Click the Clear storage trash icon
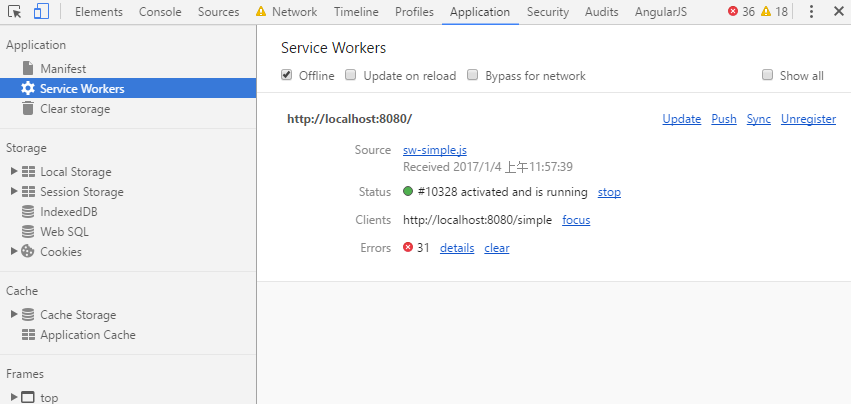Screen dimensions: 851x404 tap(28, 108)
